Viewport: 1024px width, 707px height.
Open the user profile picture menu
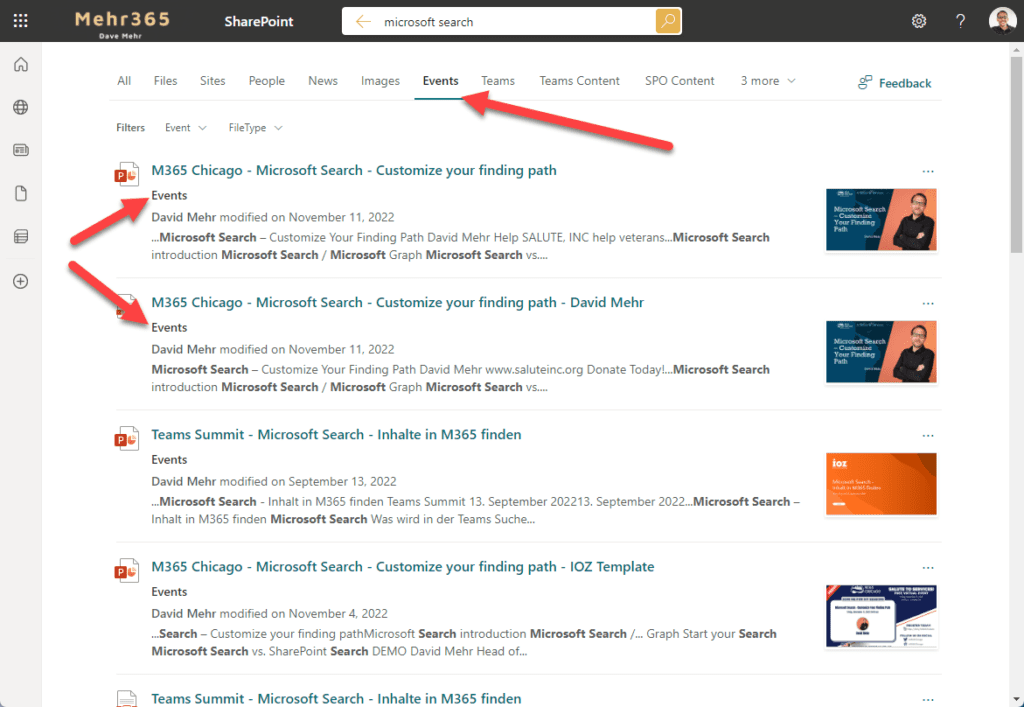[1002, 21]
